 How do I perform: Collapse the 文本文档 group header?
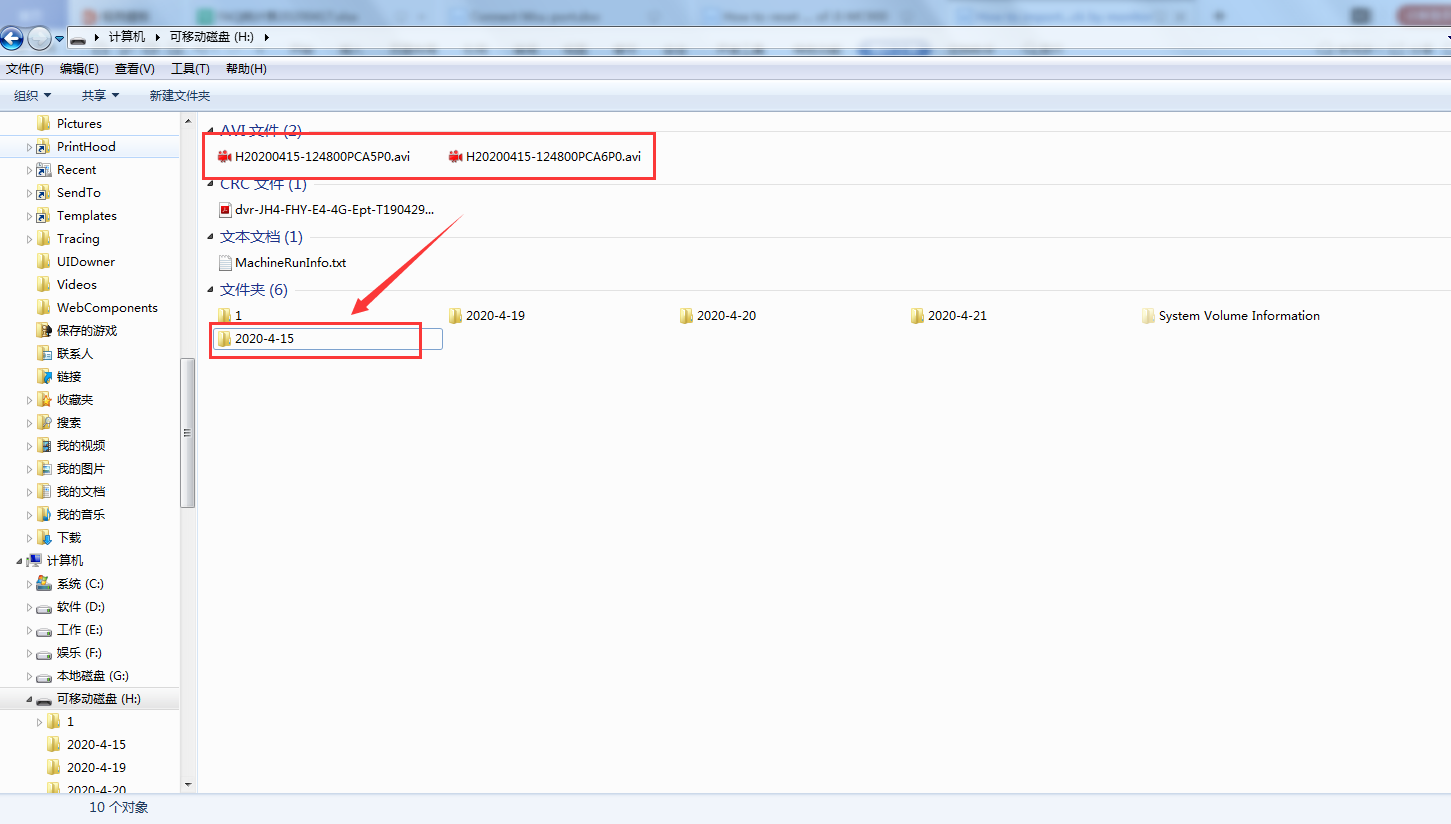[209, 237]
